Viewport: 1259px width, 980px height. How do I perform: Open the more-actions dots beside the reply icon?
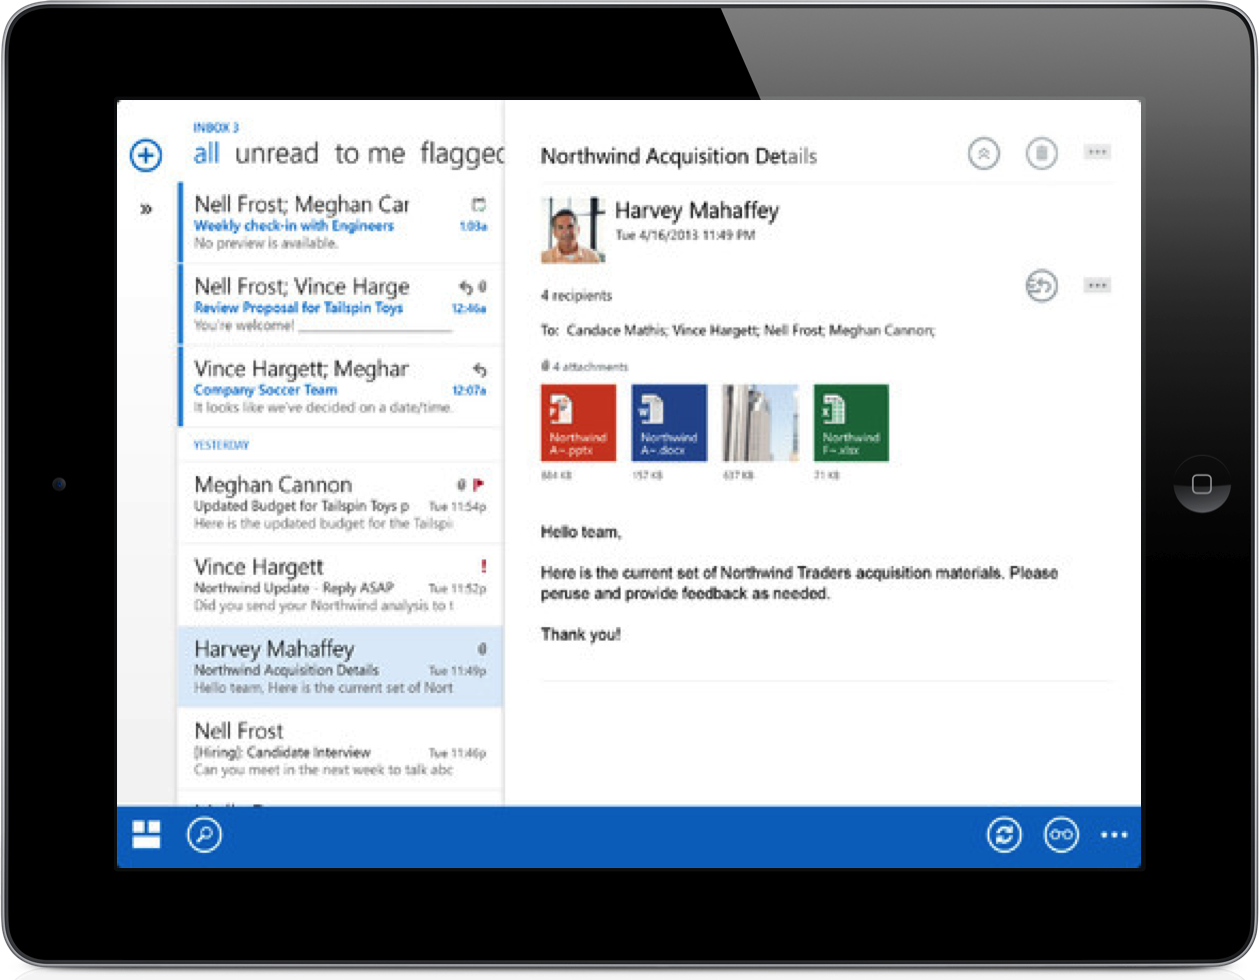coord(1097,285)
